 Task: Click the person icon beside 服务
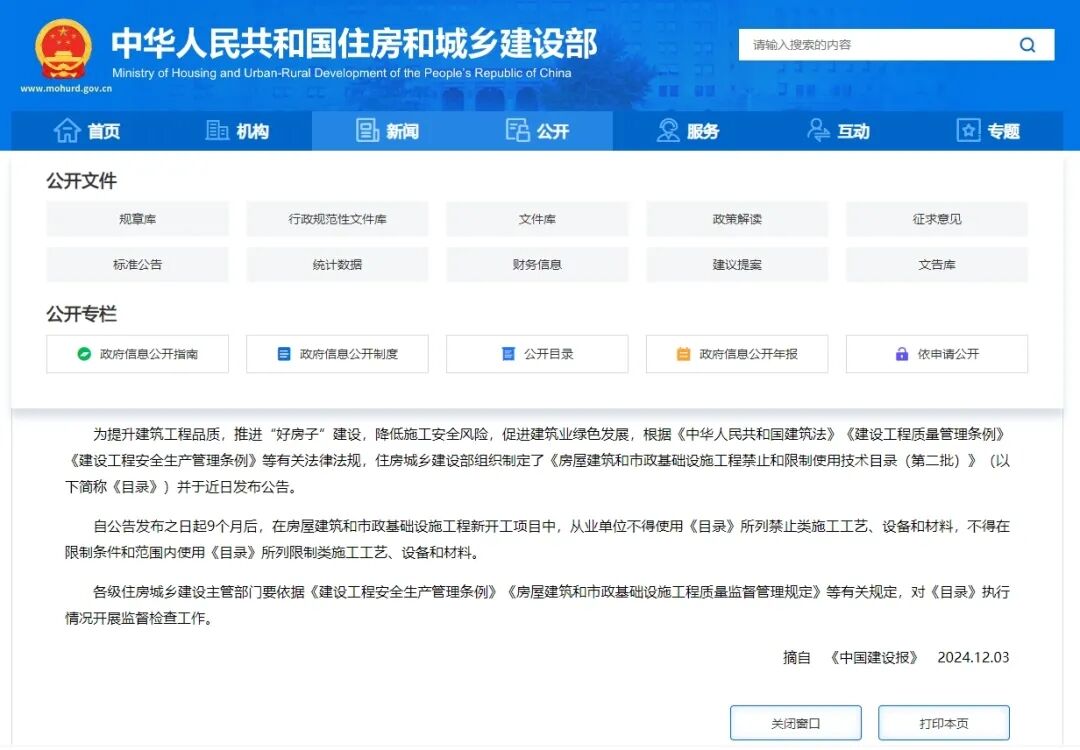pyautogui.click(x=667, y=130)
